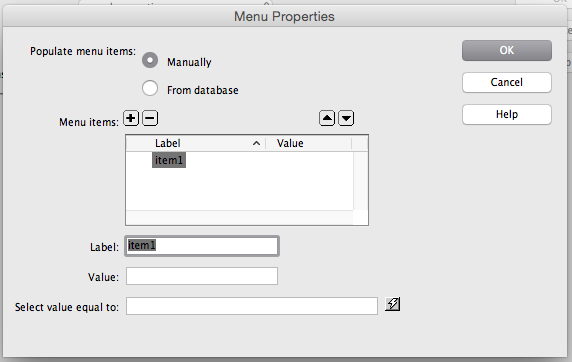The width and height of the screenshot is (572, 362).
Task: Add a new menu item with plus icon
Action: (131, 118)
